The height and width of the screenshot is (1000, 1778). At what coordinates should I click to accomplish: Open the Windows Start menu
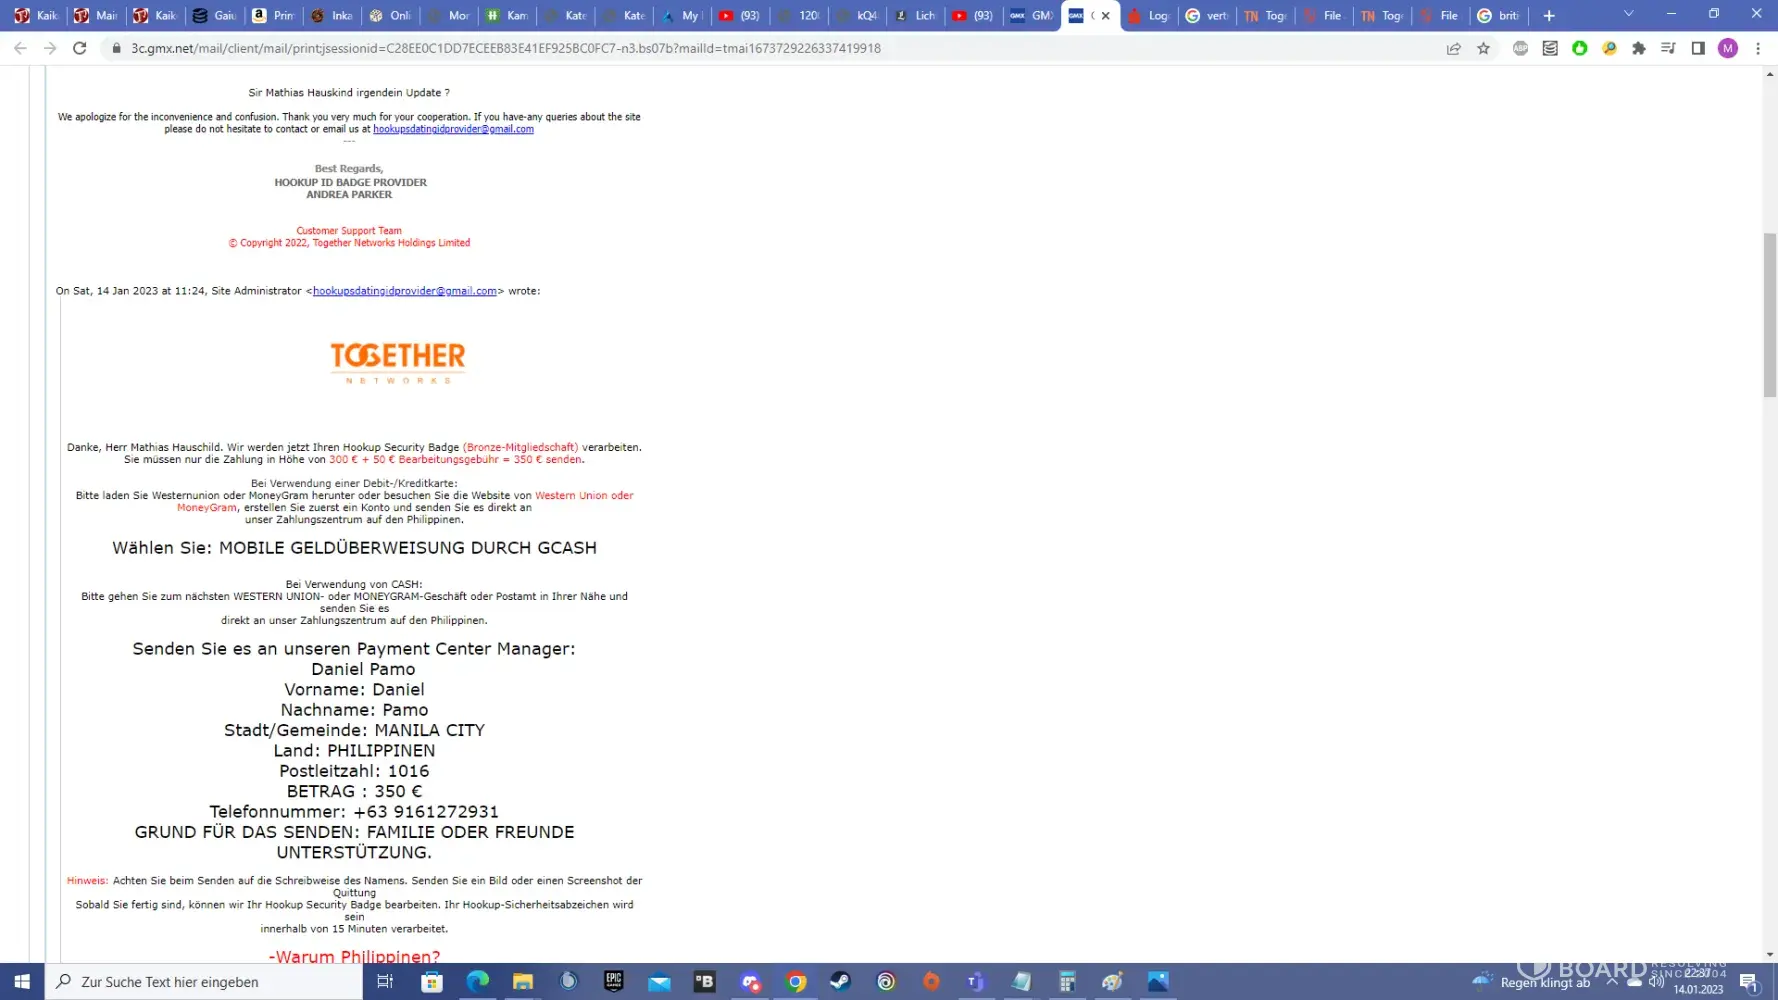coord(22,982)
